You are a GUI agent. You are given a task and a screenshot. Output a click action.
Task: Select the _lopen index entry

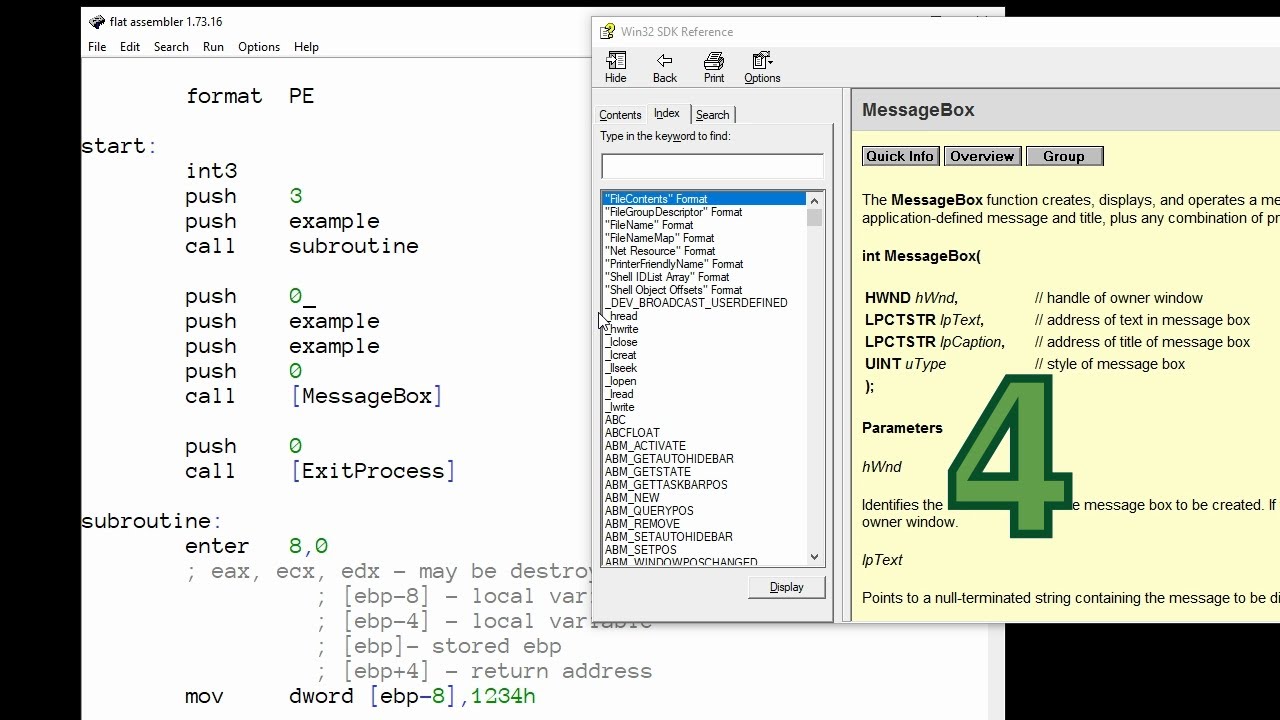point(620,381)
